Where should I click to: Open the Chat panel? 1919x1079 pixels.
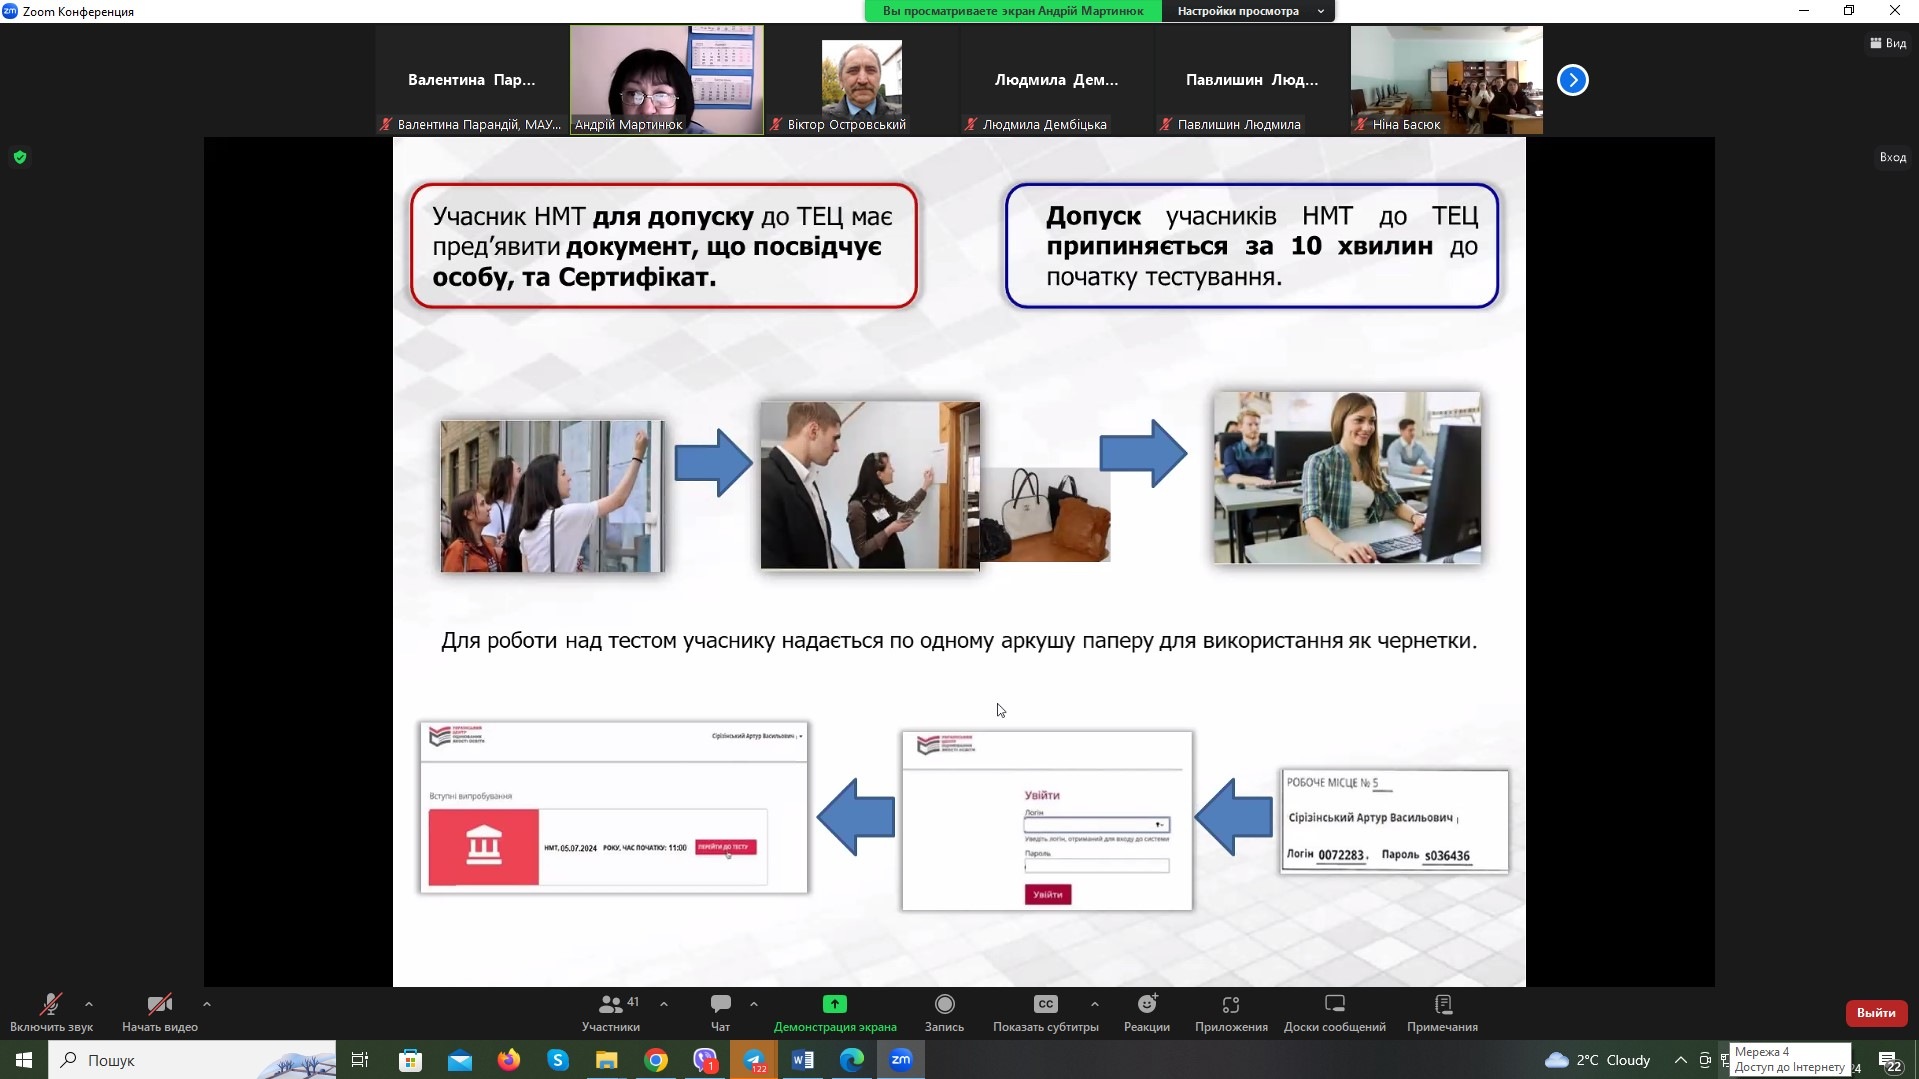tap(720, 1005)
